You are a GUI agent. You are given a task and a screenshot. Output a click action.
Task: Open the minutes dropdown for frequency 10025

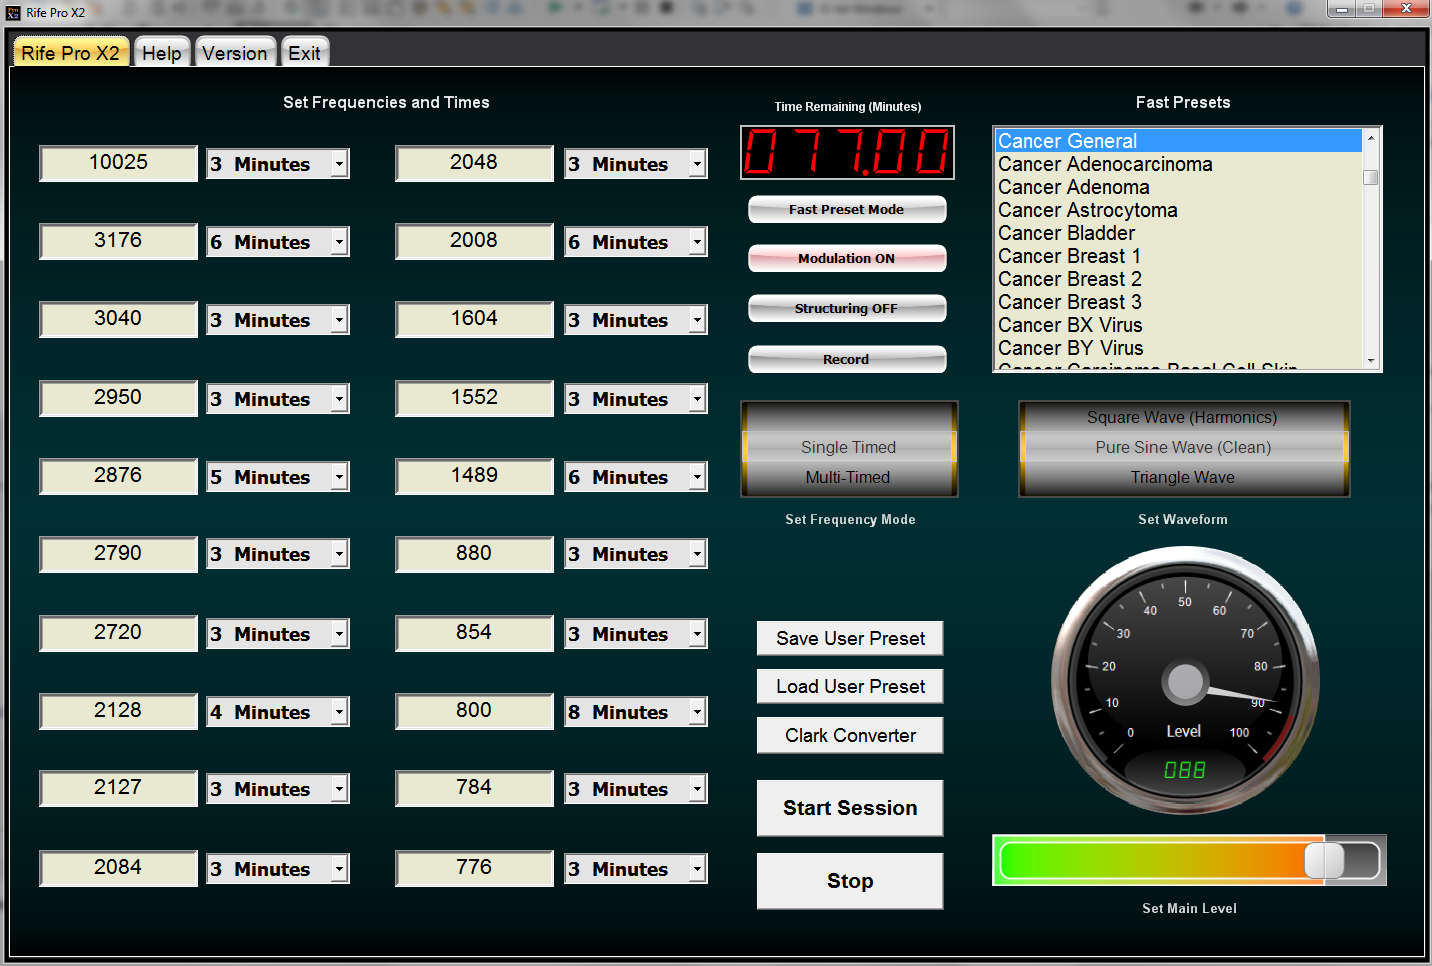coord(340,164)
